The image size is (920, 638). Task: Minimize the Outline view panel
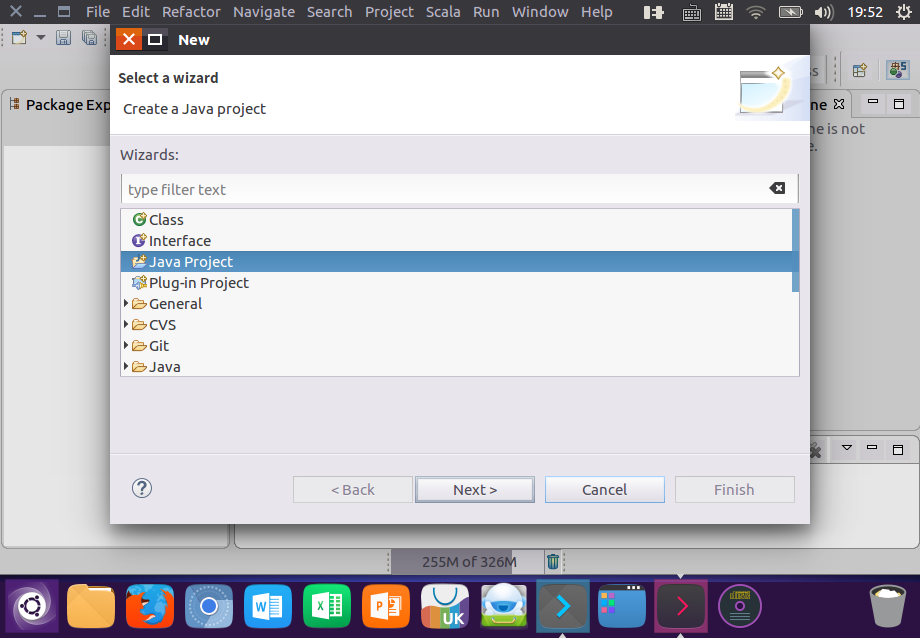(x=873, y=102)
